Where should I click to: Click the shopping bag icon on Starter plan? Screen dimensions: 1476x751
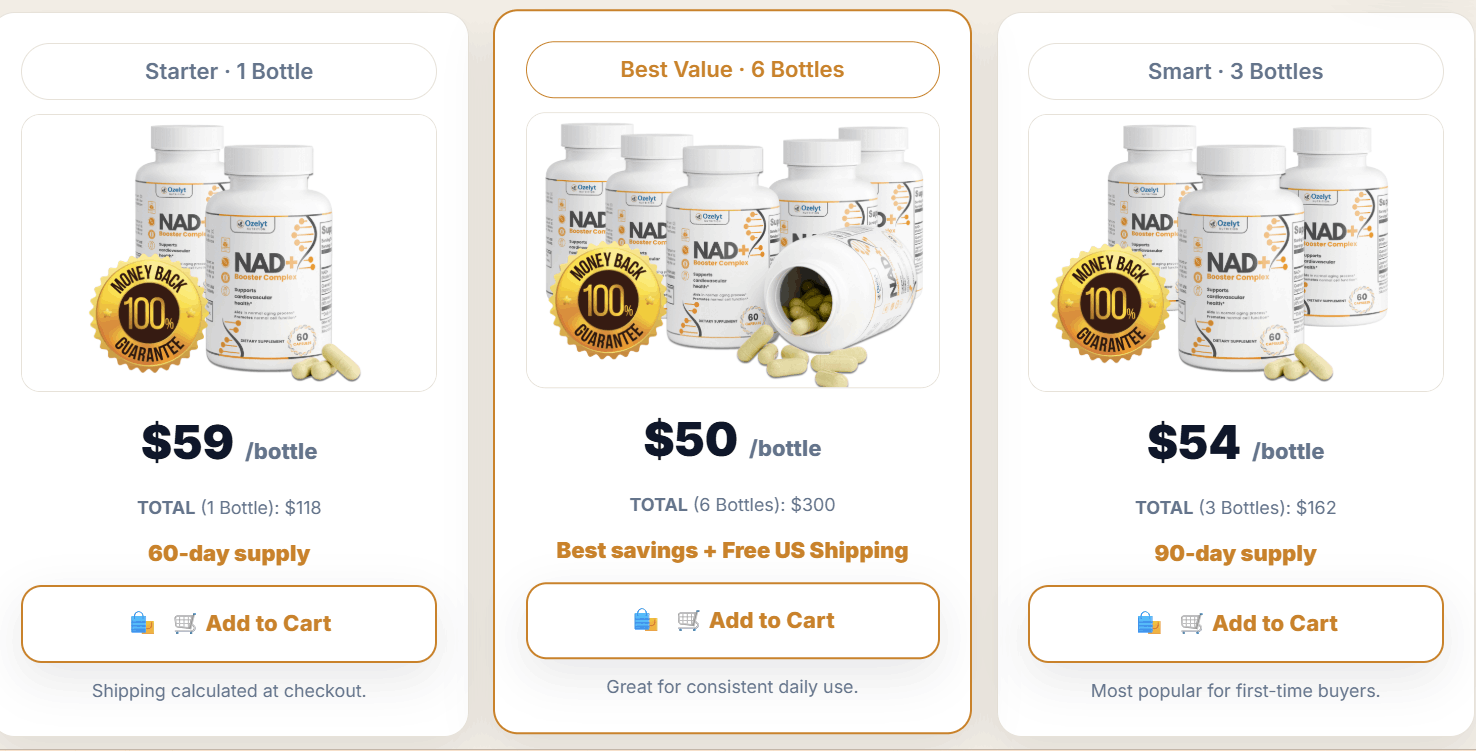click(x=141, y=622)
